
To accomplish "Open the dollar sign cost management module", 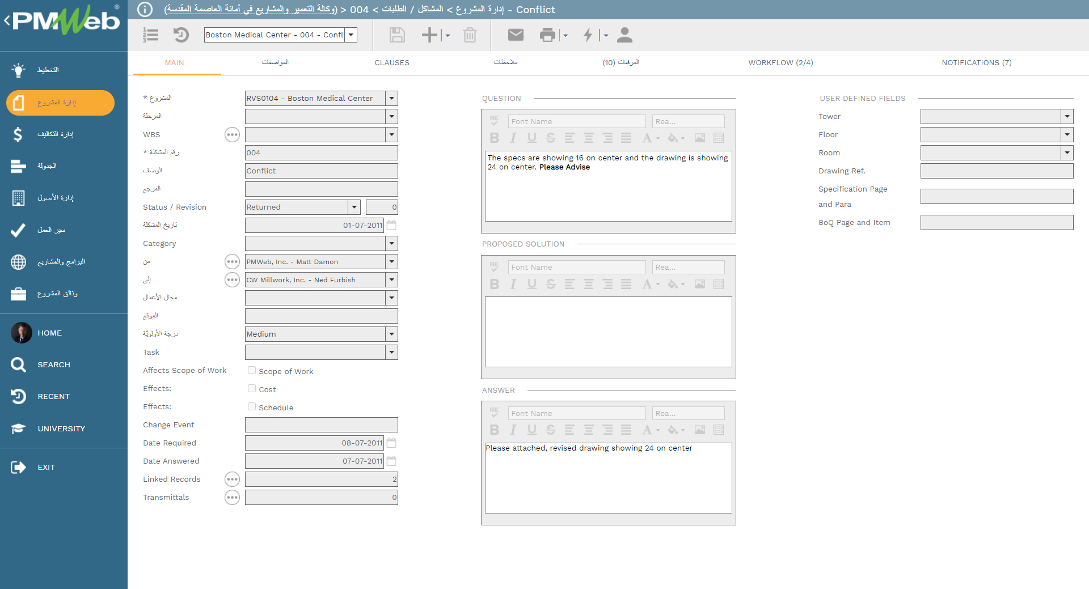I will point(18,134).
